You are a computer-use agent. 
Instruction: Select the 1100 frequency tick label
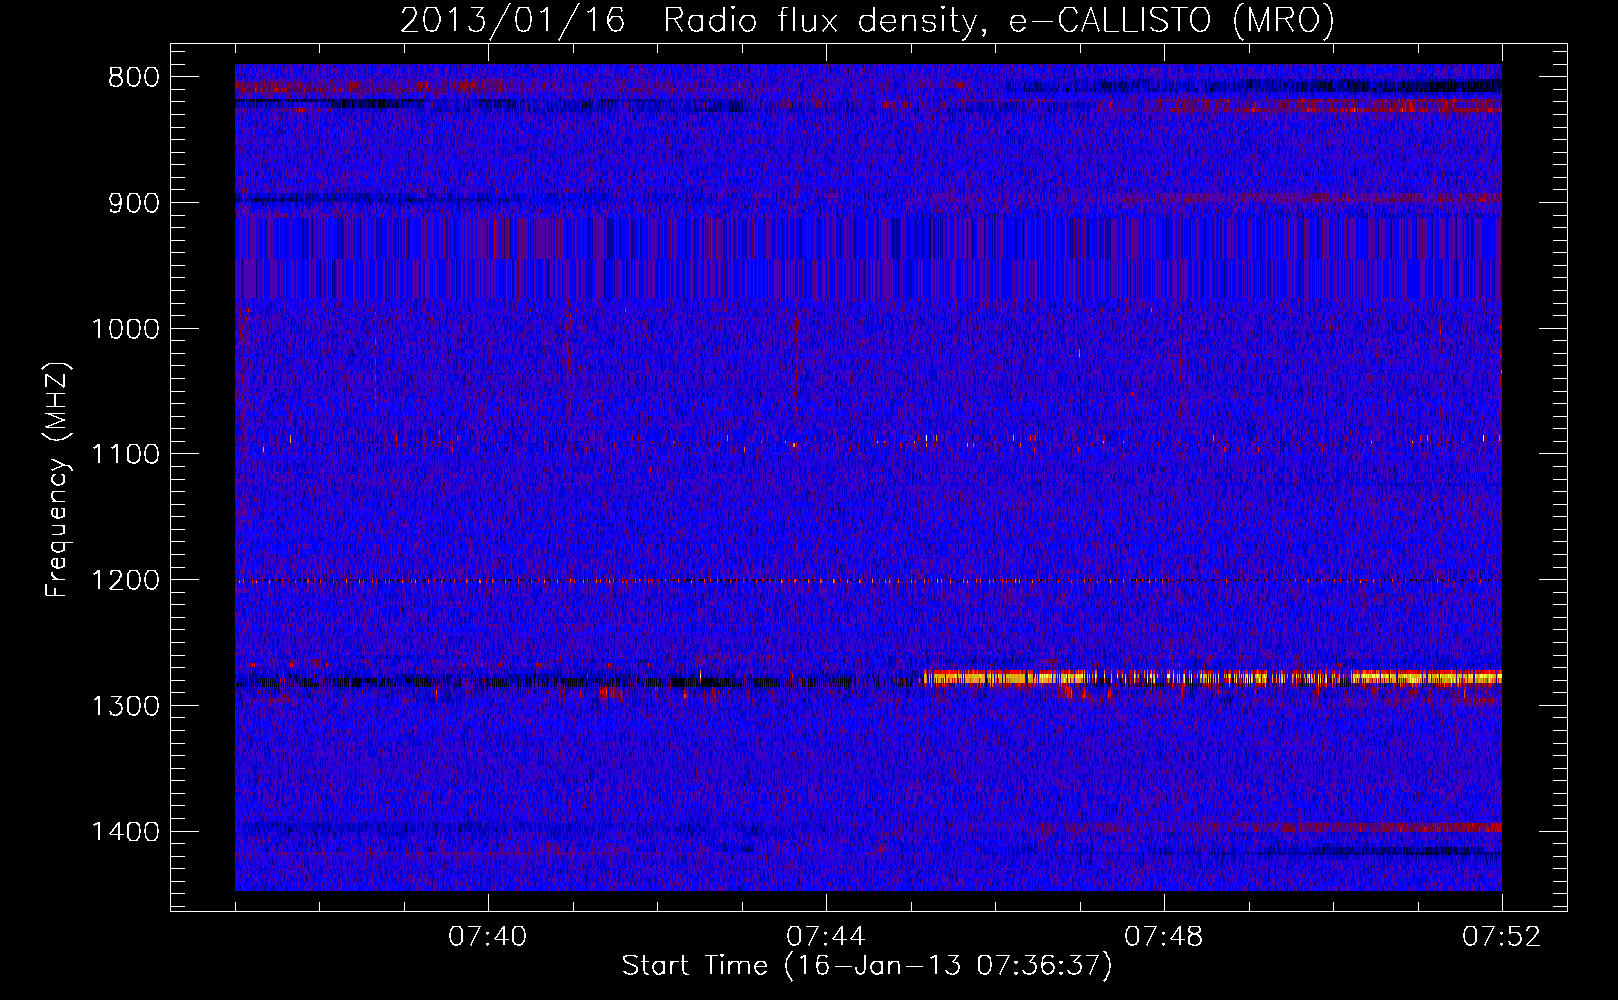(x=125, y=454)
